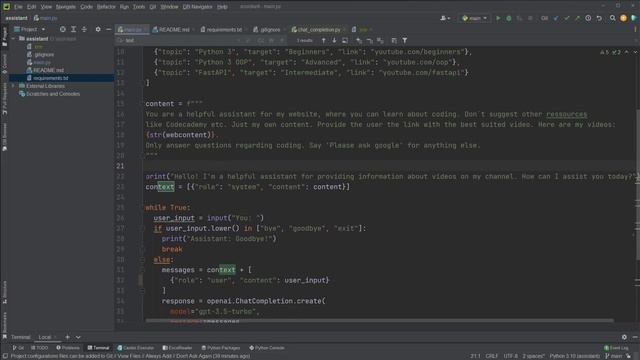Expand External Libraries node
640x360 pixels.
(x=13, y=86)
